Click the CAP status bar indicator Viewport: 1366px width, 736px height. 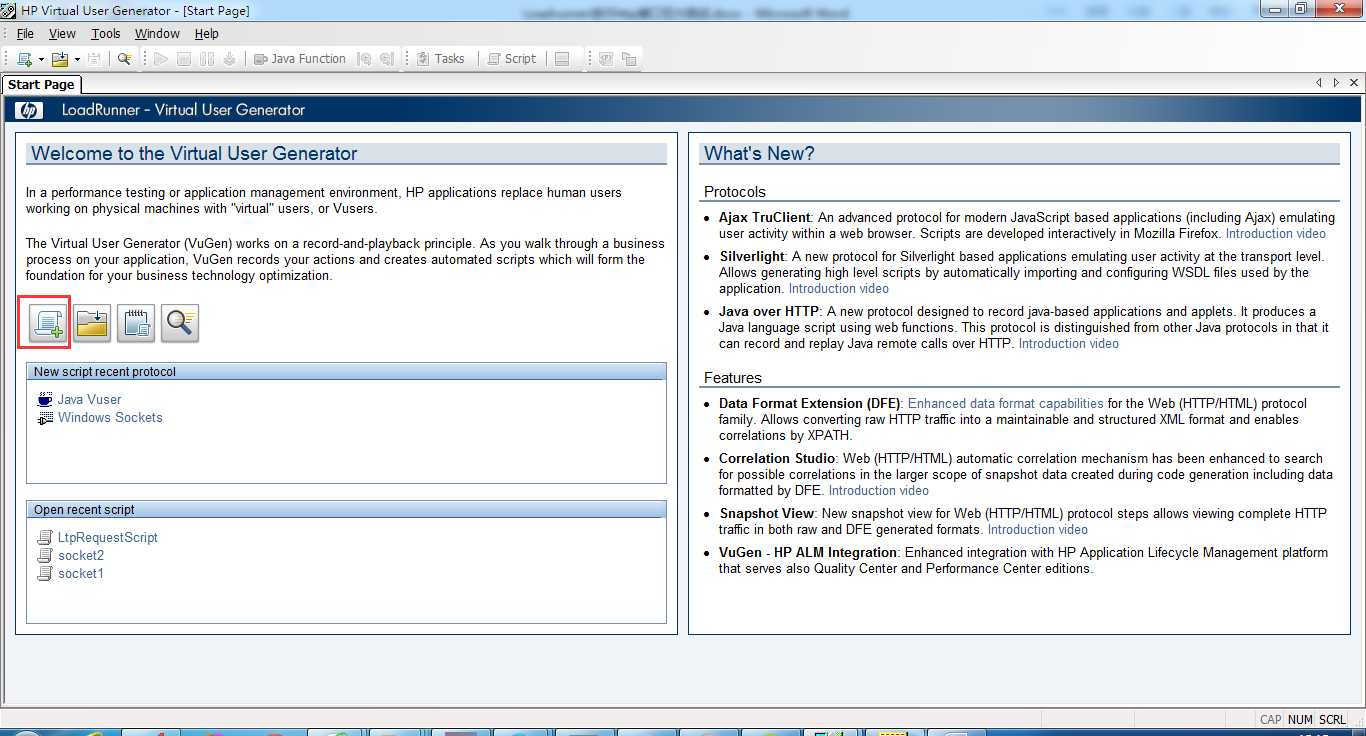click(x=1270, y=719)
